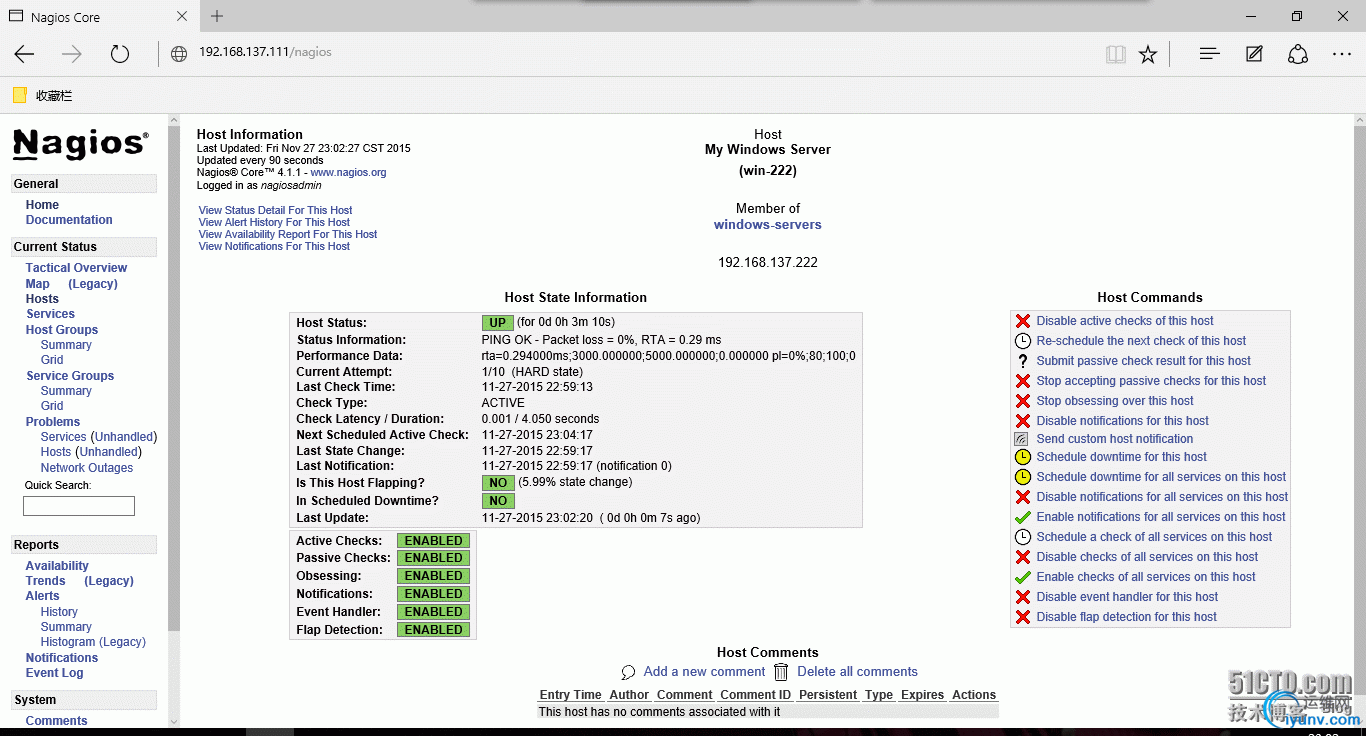Click the sidebar scroll down arrow
This screenshot has height=736, width=1366.
174,721
